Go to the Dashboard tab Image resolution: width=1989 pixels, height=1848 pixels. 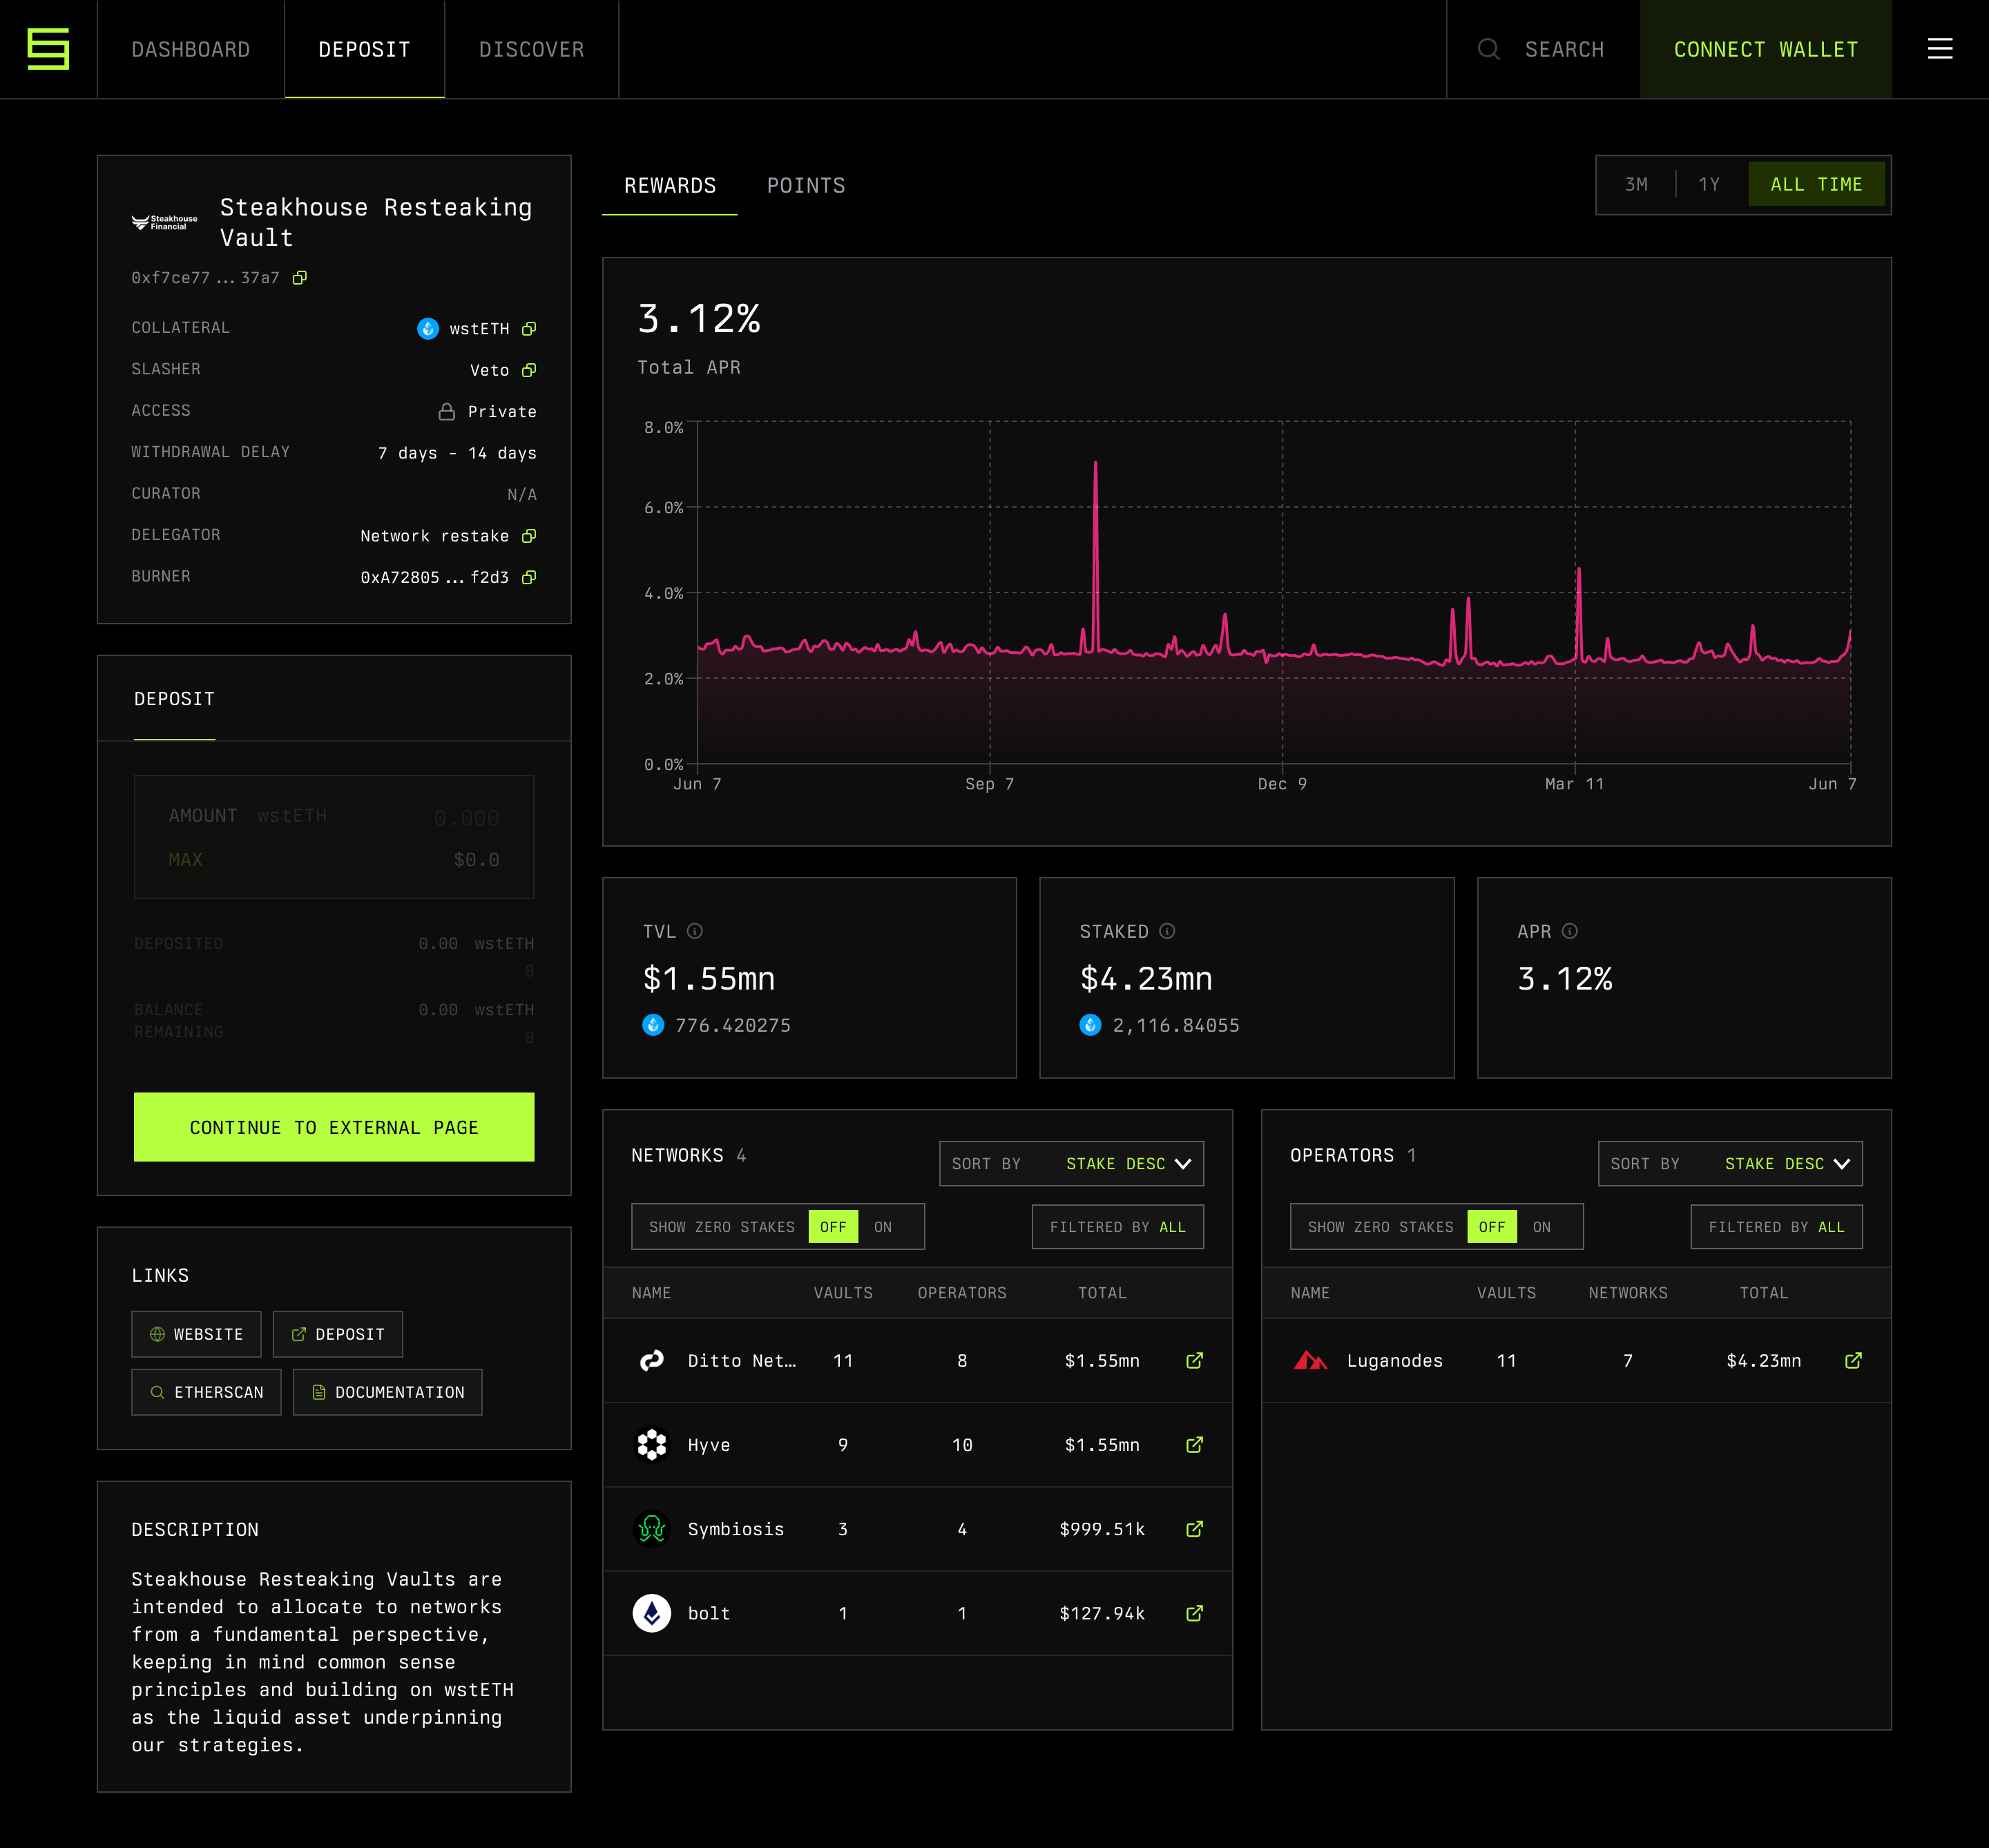[190, 49]
